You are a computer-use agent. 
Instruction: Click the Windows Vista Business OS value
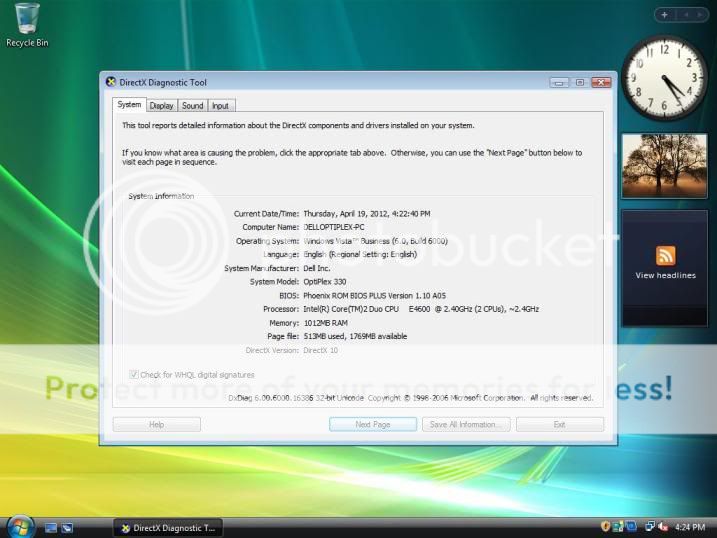point(375,241)
